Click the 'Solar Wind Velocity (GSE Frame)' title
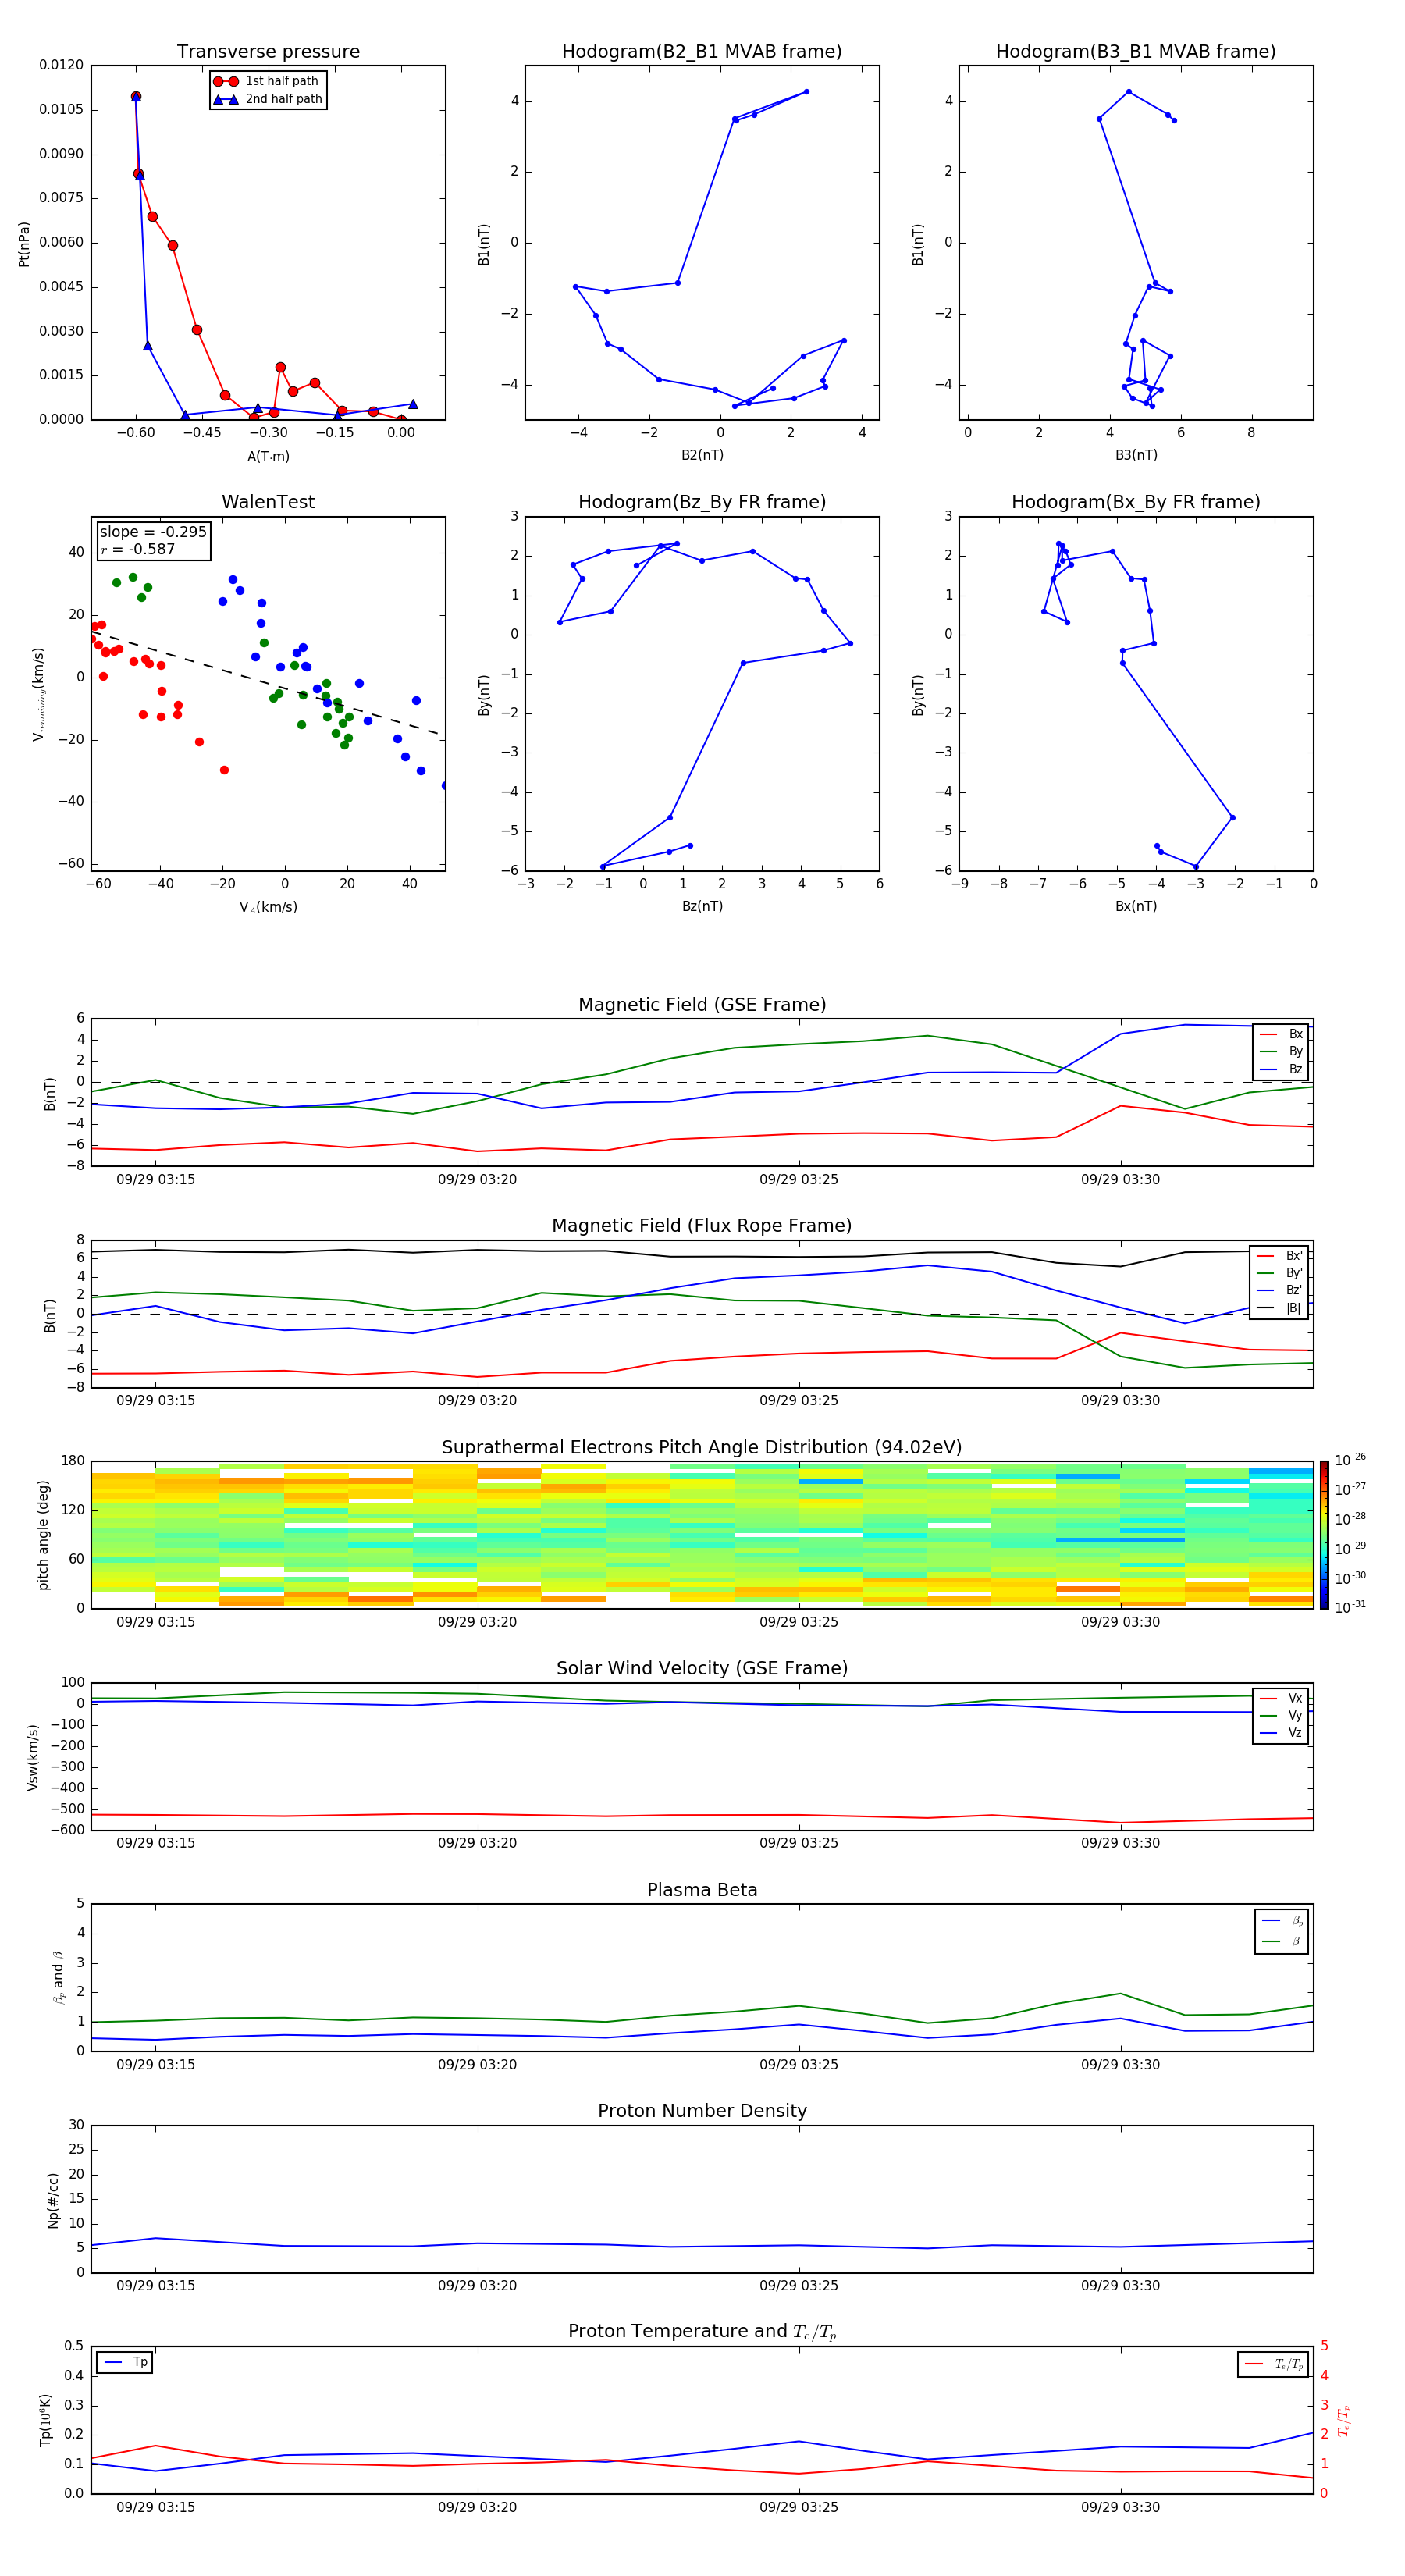 point(702,1668)
